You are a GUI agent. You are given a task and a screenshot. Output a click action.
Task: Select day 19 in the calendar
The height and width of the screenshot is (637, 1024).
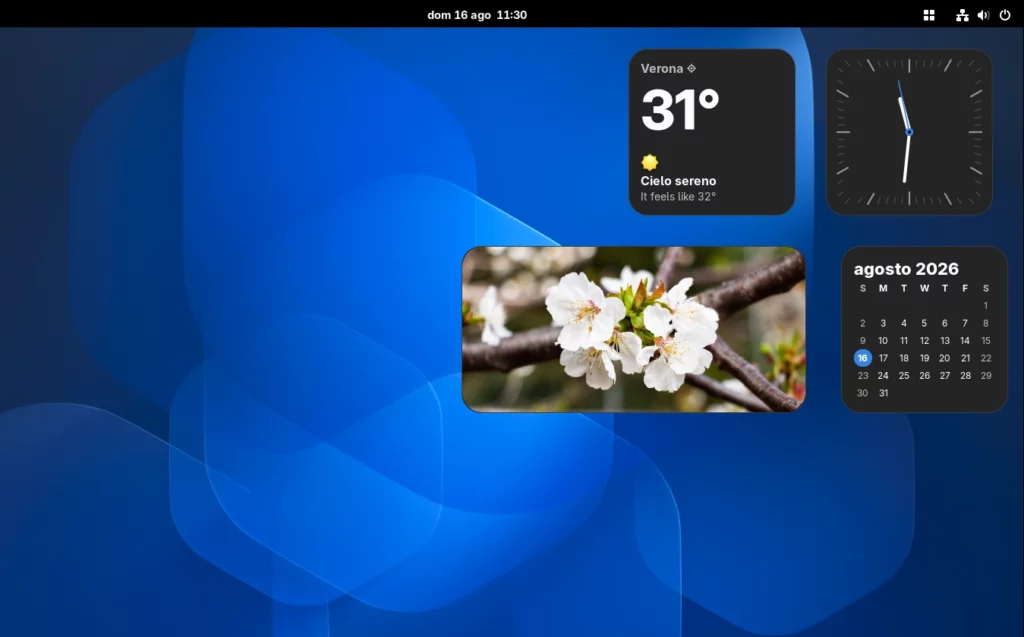tap(924, 358)
